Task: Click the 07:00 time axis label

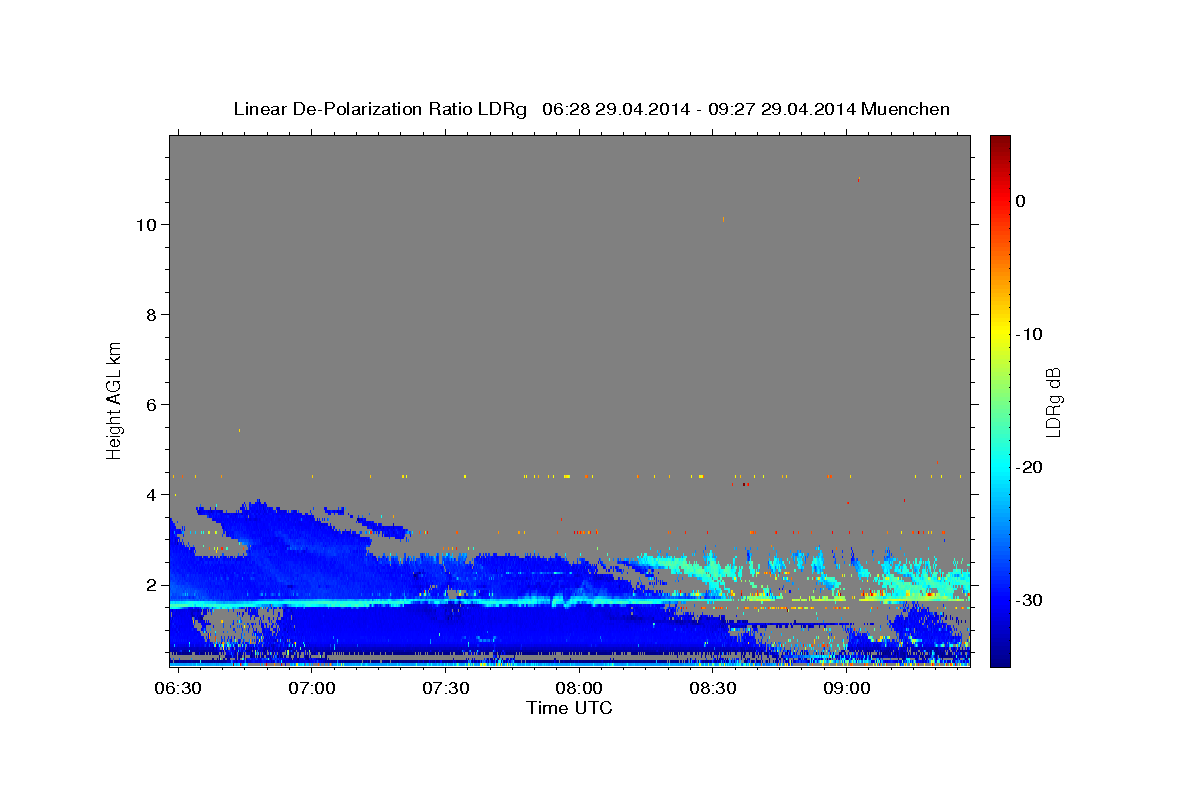Action: [312, 689]
